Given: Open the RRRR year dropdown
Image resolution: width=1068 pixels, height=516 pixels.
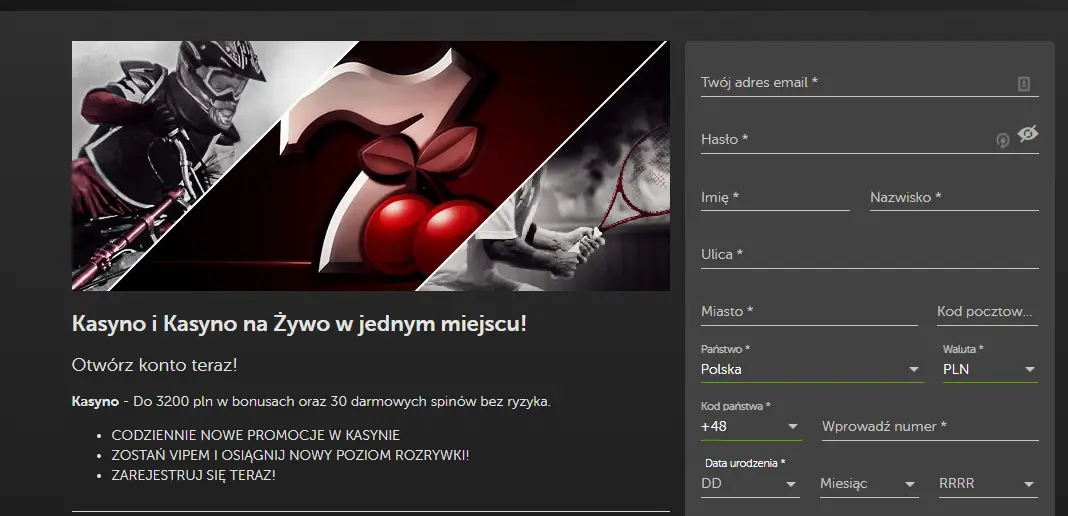Looking at the screenshot, I should [x=988, y=484].
